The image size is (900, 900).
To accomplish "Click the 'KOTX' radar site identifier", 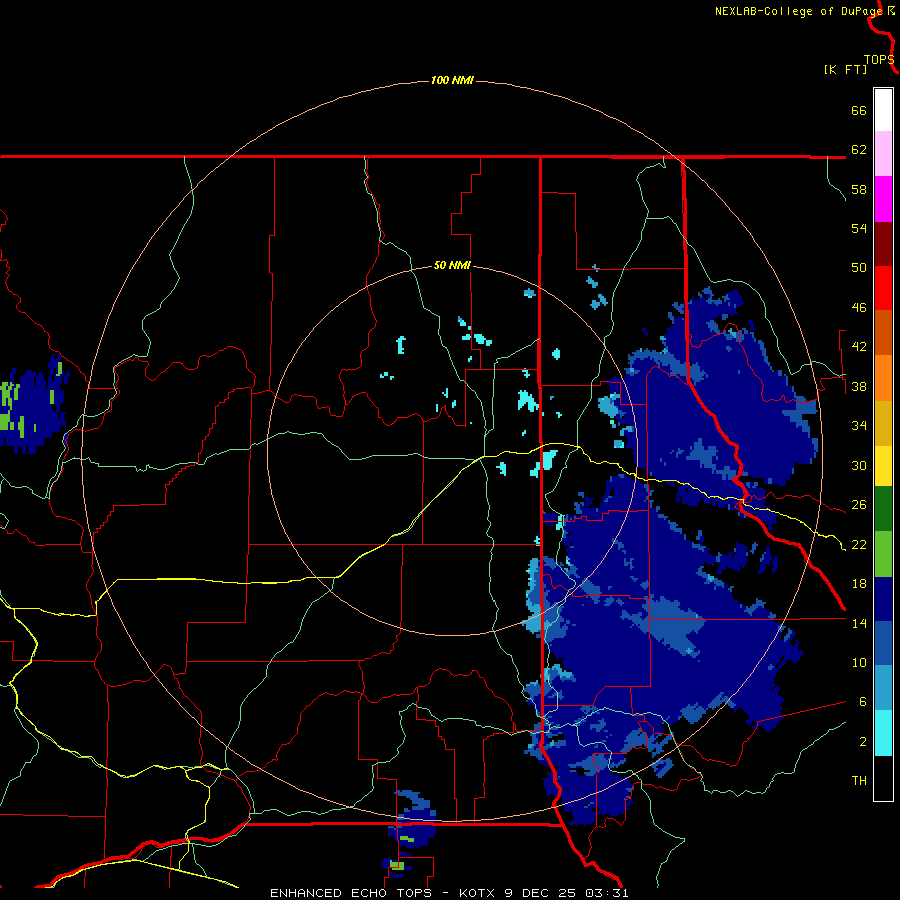I will click(478, 893).
